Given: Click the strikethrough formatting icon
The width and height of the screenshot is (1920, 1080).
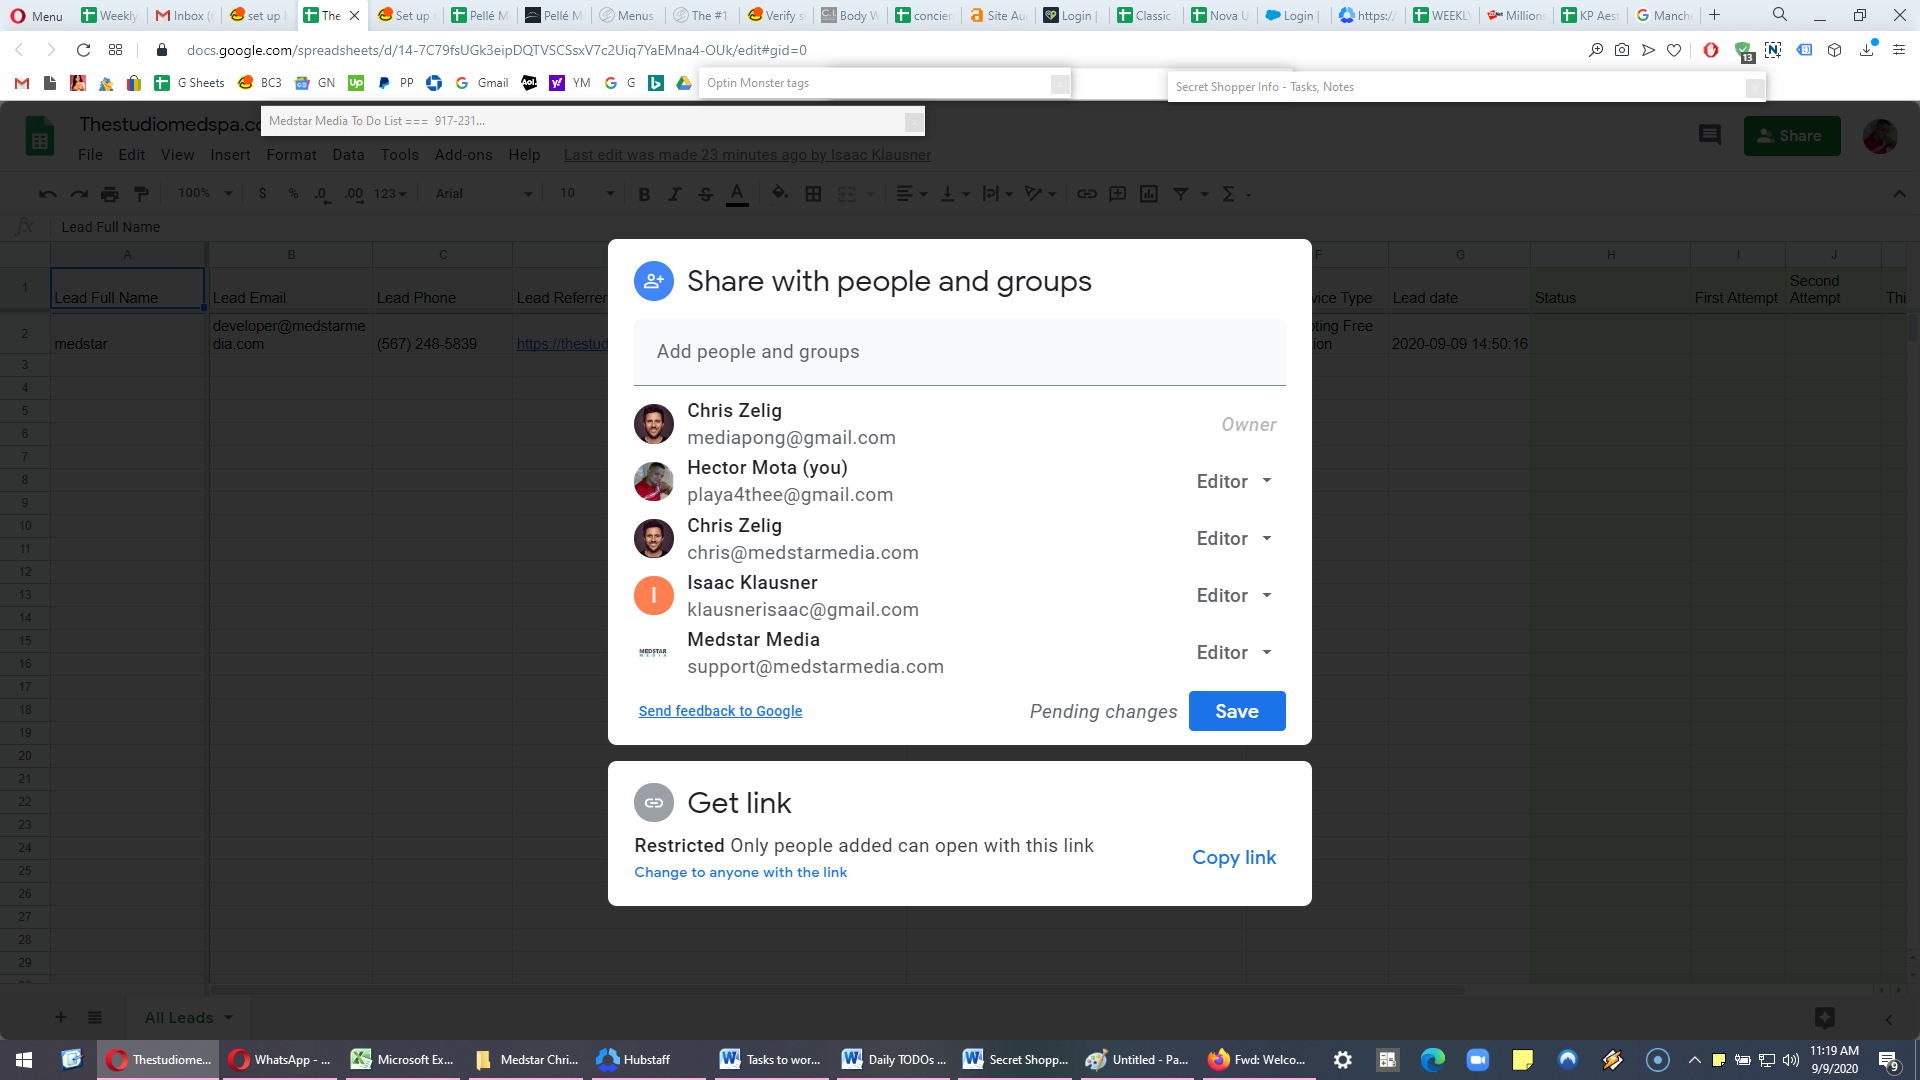Looking at the screenshot, I should (706, 194).
